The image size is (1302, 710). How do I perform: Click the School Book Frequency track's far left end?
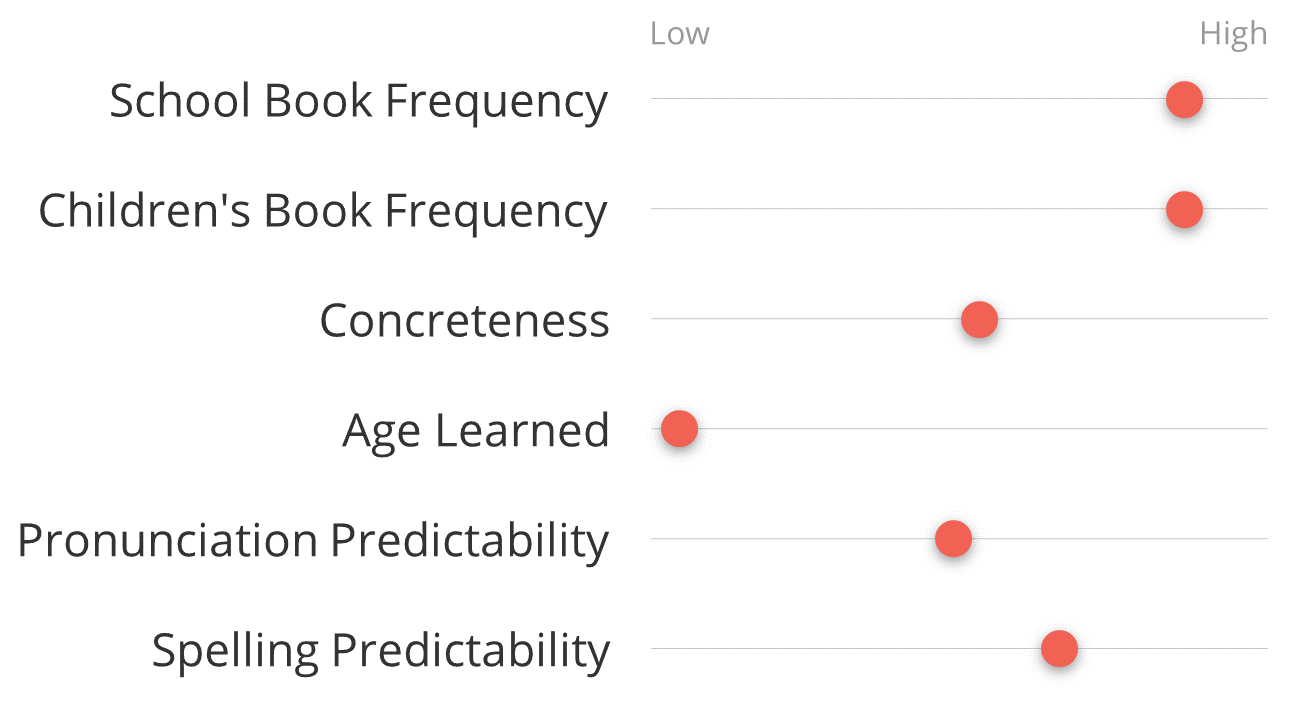[654, 99]
